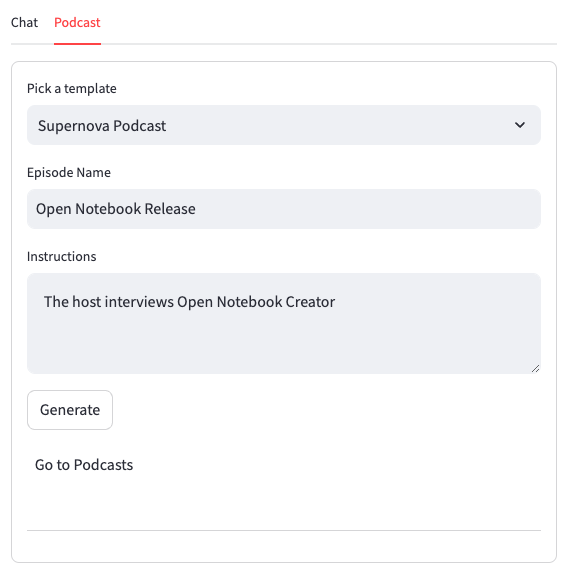The image size is (567, 570).
Task: Click the Generate button
Action: pyautogui.click(x=70, y=410)
